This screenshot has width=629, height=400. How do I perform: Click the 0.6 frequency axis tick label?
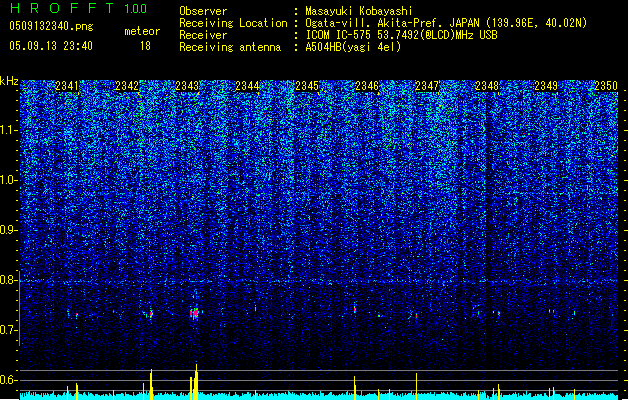click(9, 380)
